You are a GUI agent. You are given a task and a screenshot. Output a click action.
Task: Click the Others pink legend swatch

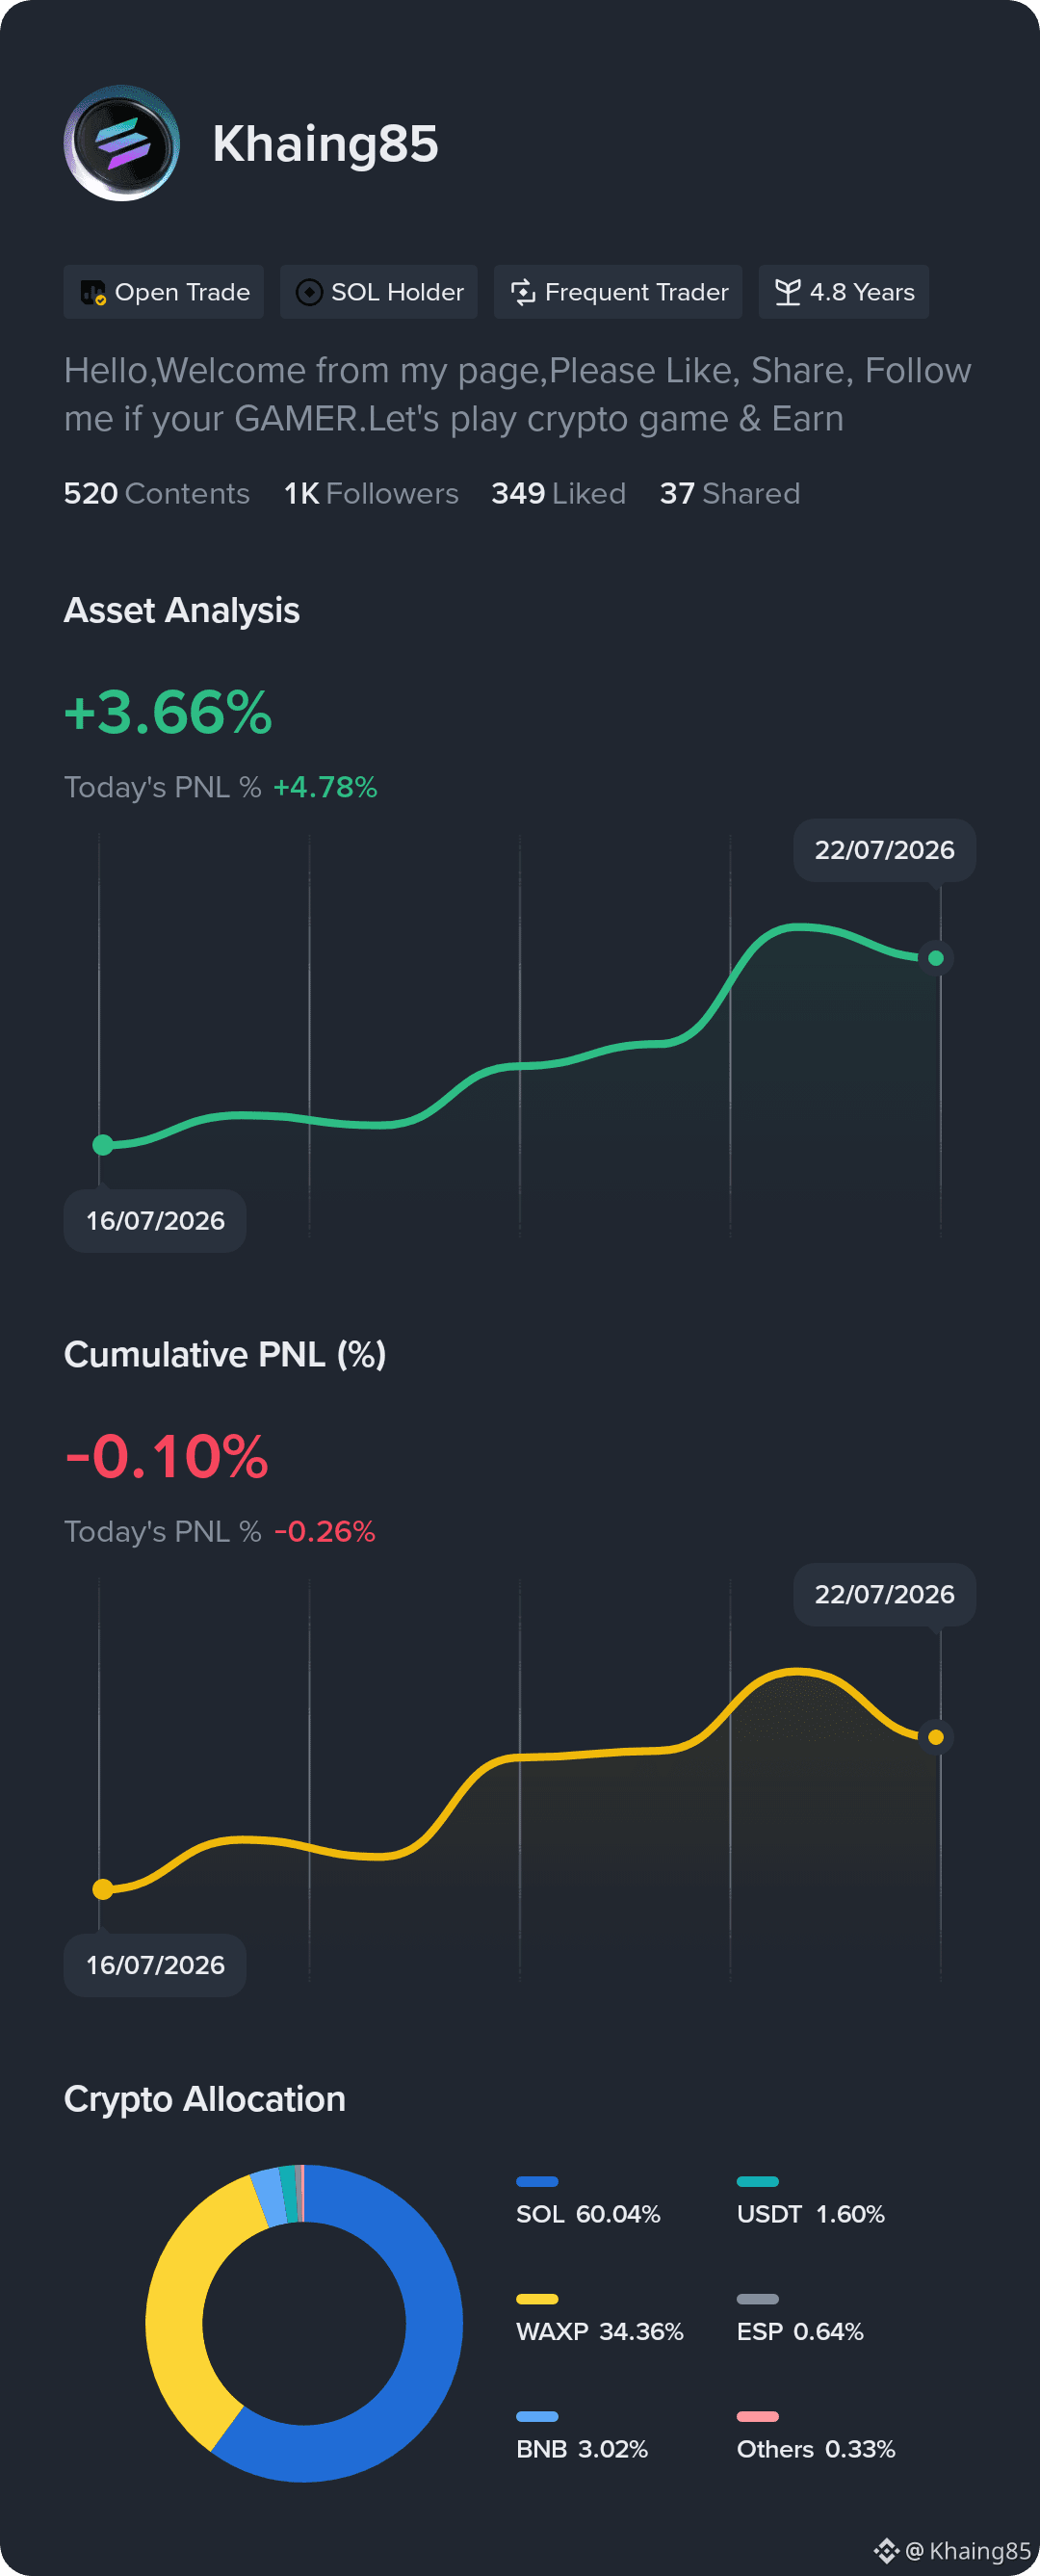point(758,2417)
